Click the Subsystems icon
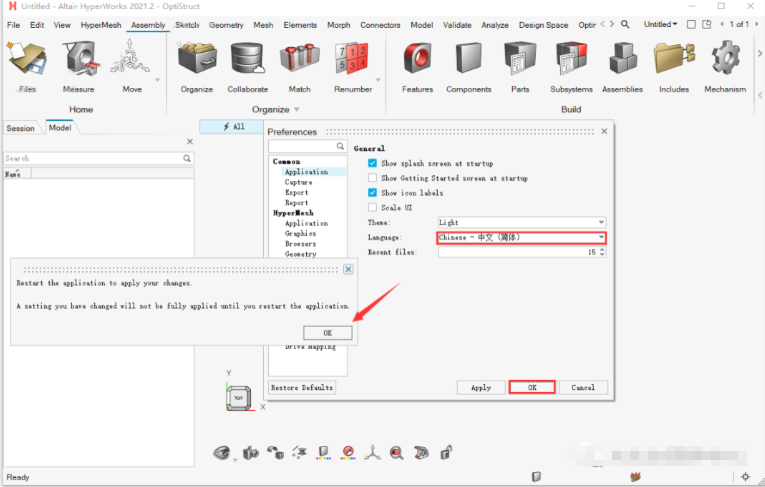The image size is (765, 487). 570,62
